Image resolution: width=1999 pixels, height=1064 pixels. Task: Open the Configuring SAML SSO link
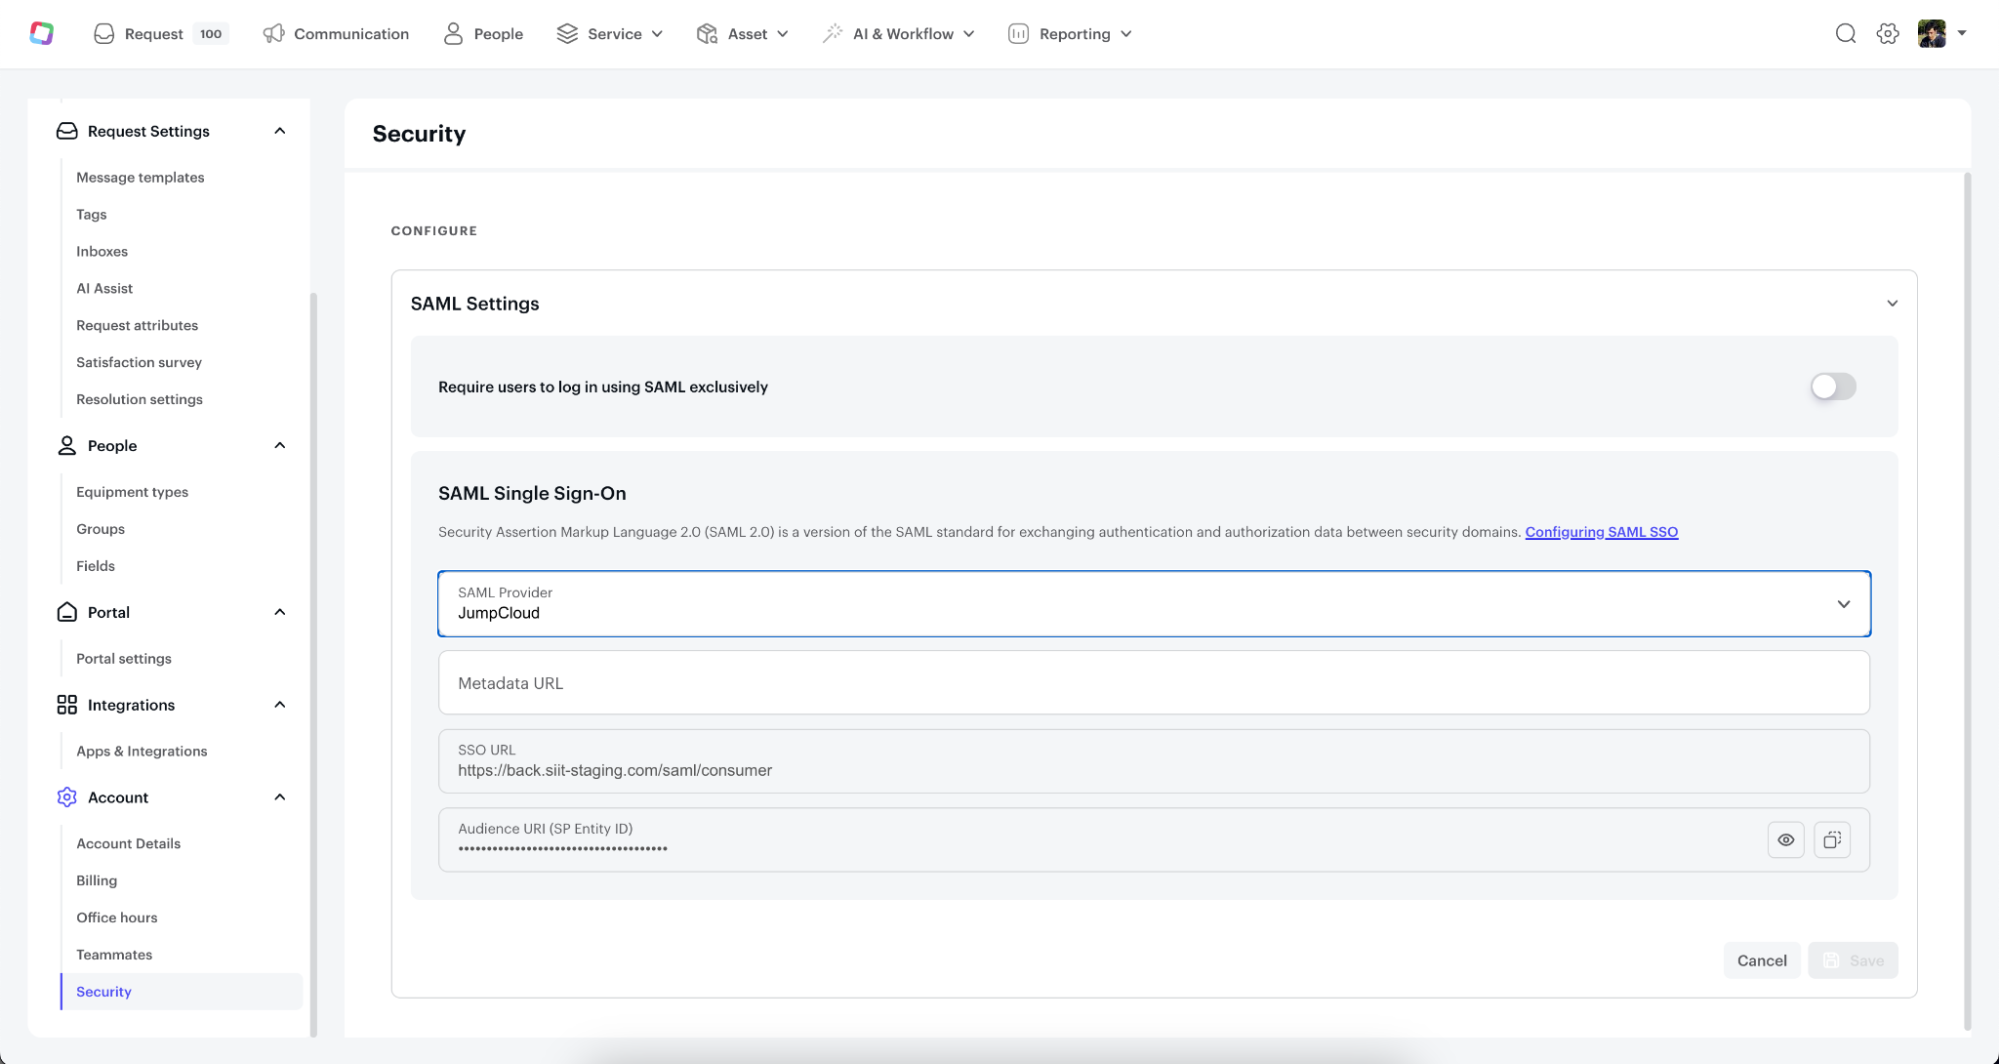1601,532
